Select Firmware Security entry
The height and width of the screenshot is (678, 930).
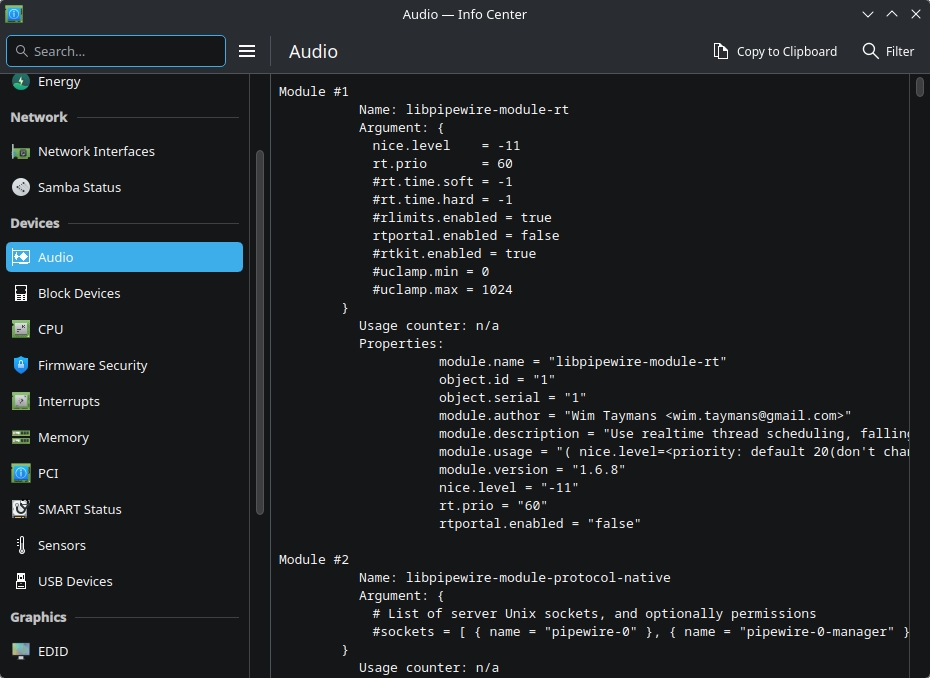coord(125,365)
